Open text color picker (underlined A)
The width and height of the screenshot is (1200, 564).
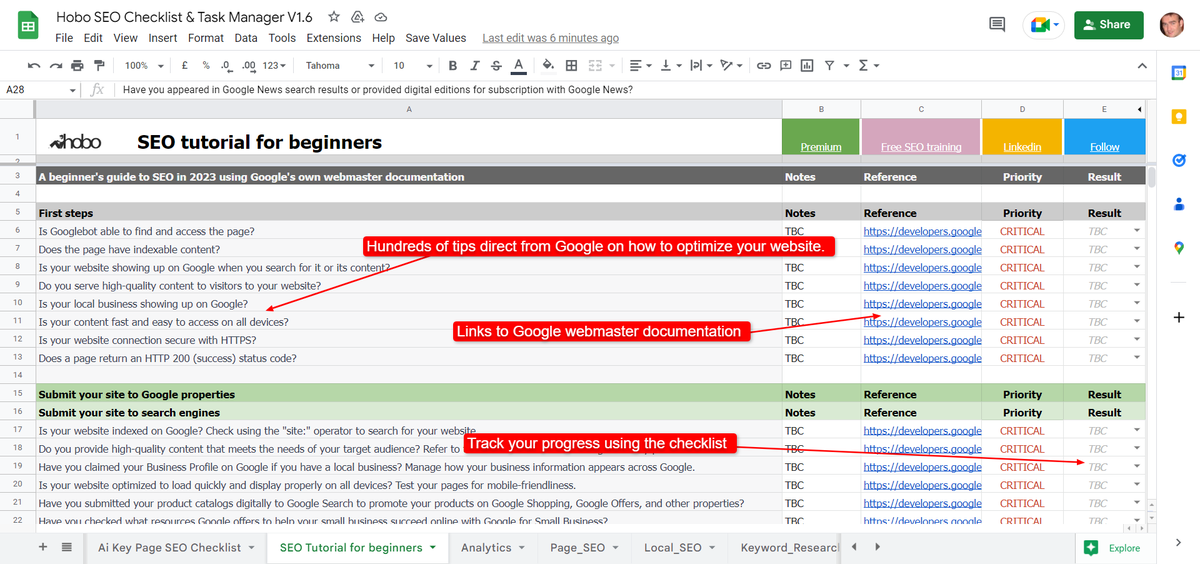coord(518,66)
